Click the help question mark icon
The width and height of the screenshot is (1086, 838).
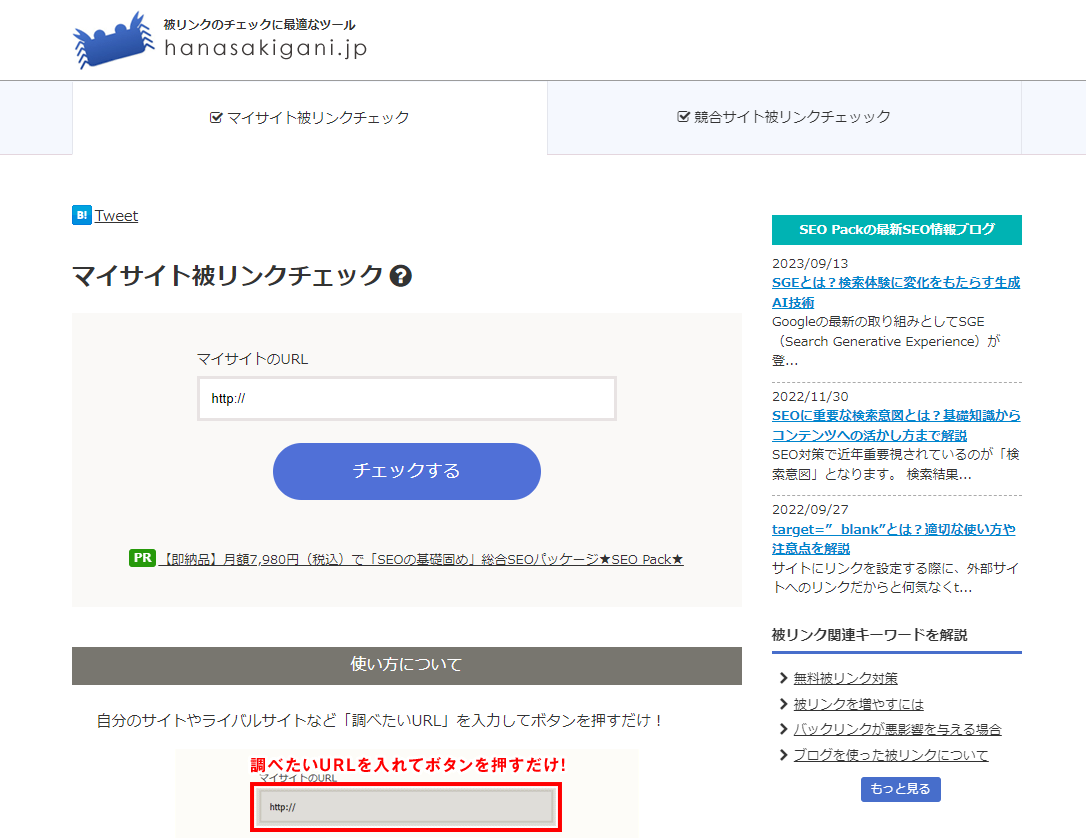click(401, 277)
